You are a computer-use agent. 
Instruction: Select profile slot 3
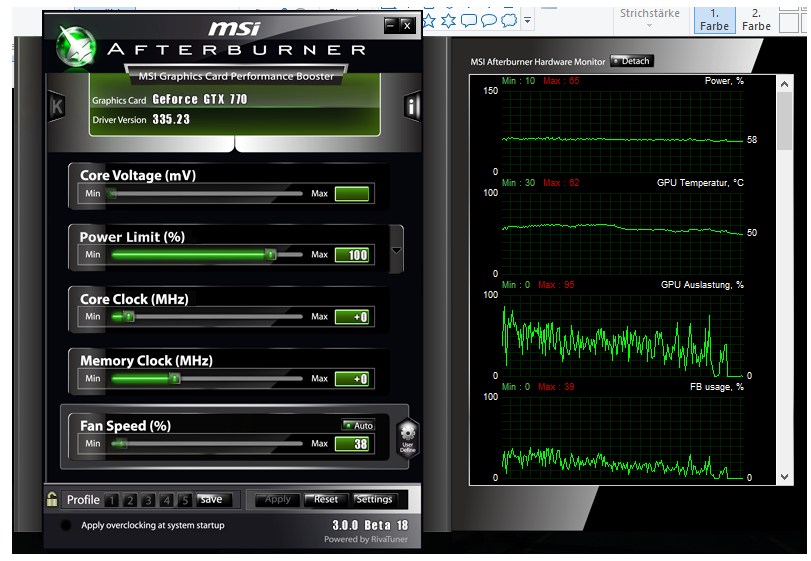pos(148,500)
